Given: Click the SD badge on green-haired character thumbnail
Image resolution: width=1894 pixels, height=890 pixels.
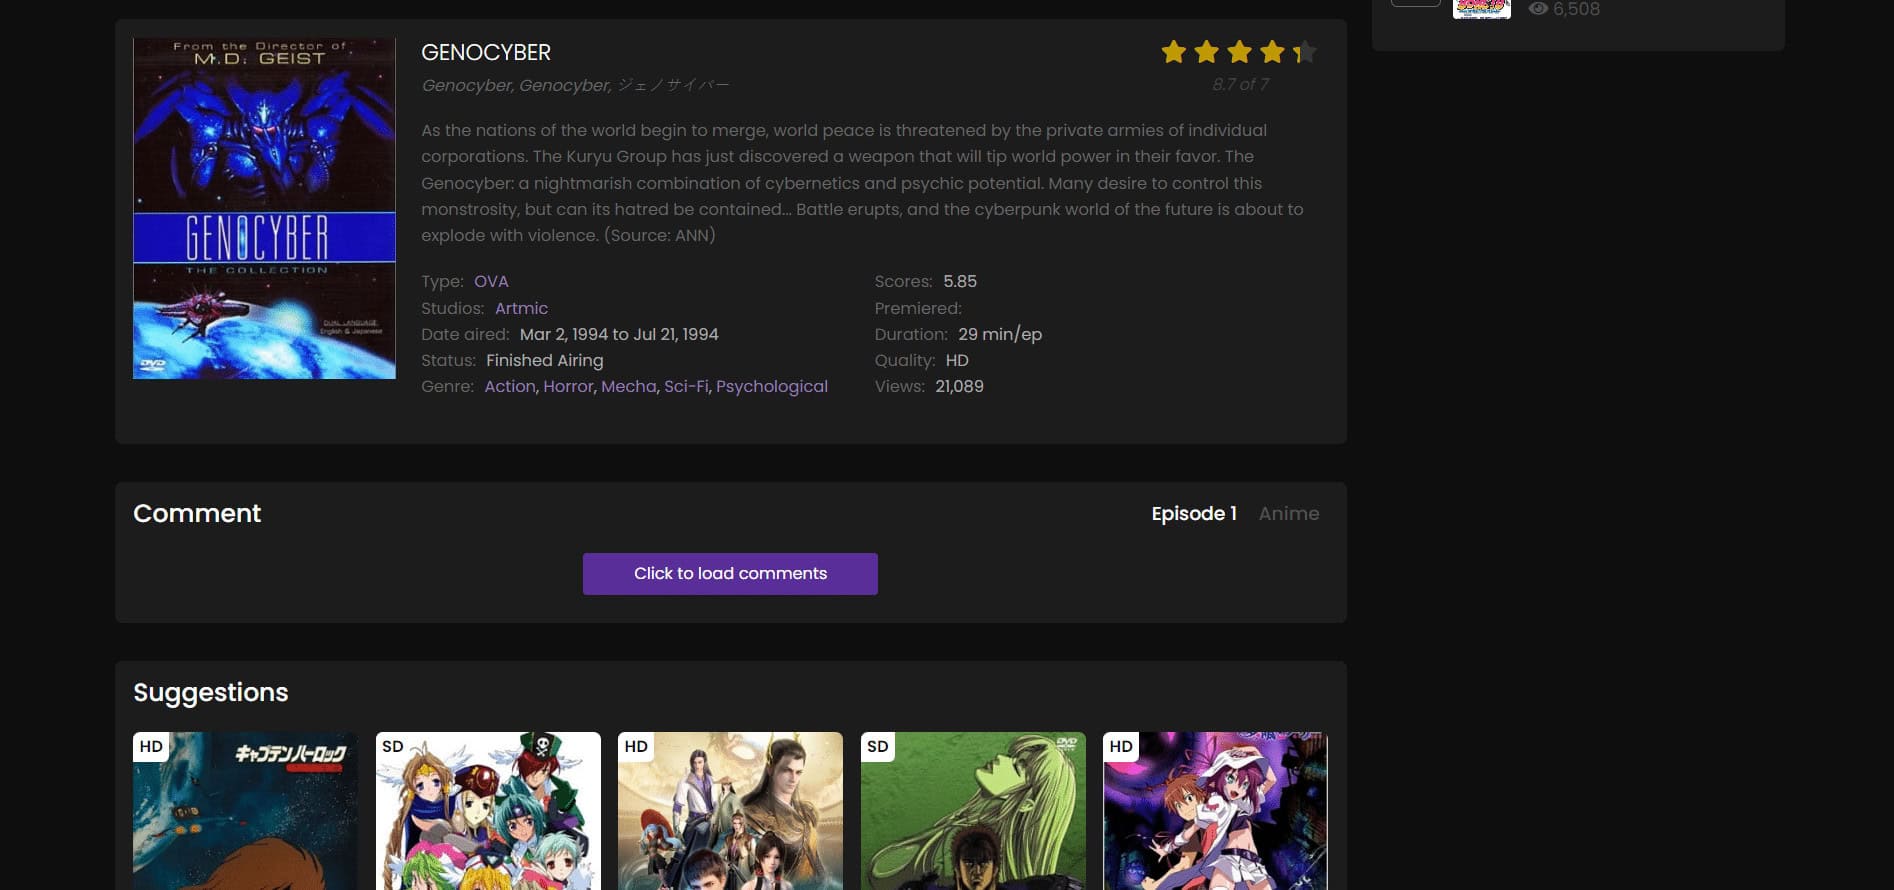Looking at the screenshot, I should point(878,747).
